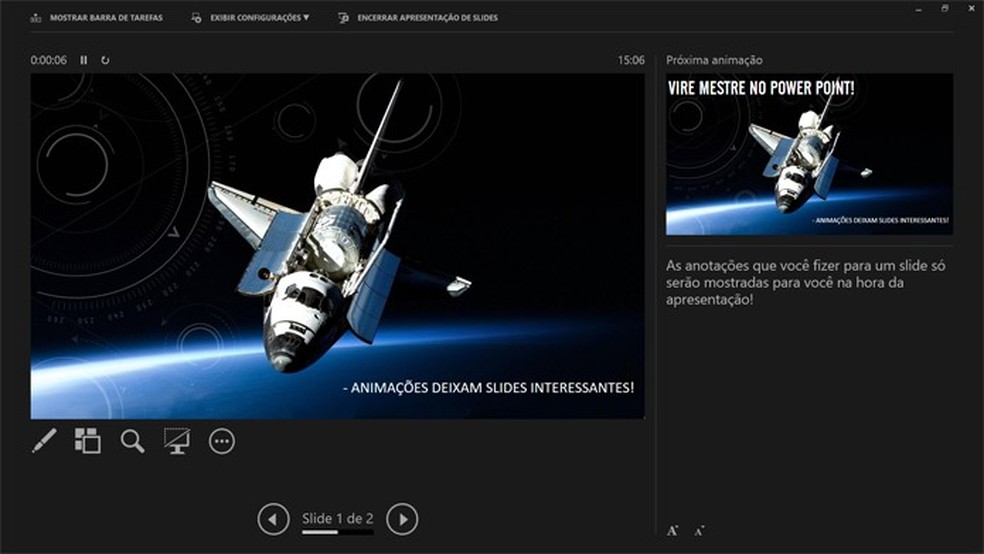
Task: Click Encerrar Apresentação de Slides
Action: [418, 18]
